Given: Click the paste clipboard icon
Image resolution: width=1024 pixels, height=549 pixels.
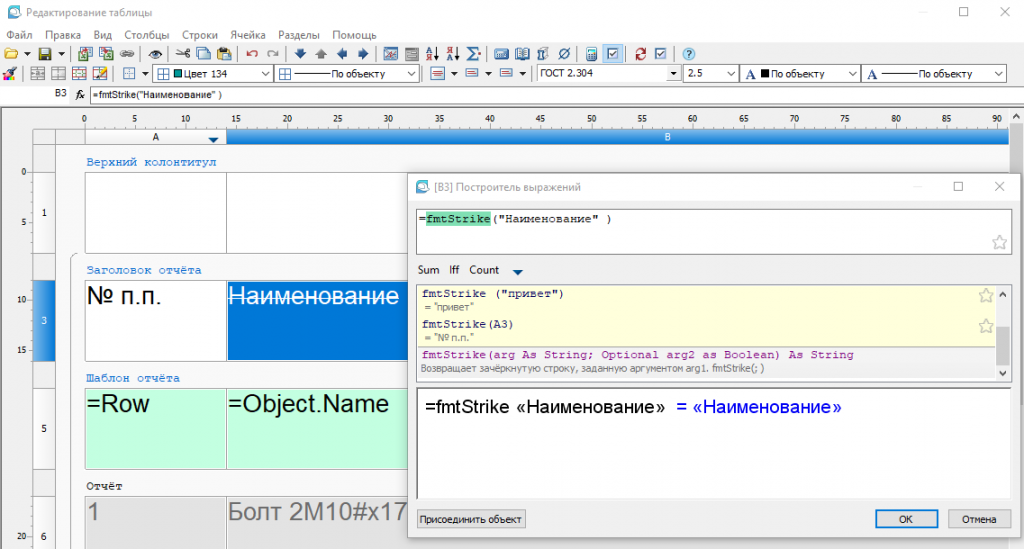Looking at the screenshot, I should coord(224,54).
